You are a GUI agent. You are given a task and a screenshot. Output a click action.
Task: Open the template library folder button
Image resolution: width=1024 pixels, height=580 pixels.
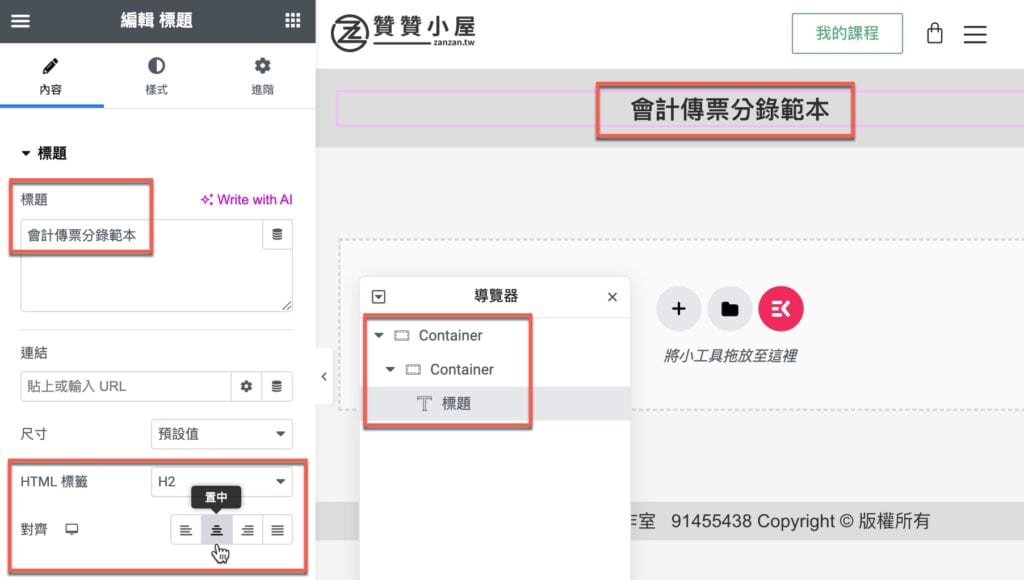click(x=729, y=308)
